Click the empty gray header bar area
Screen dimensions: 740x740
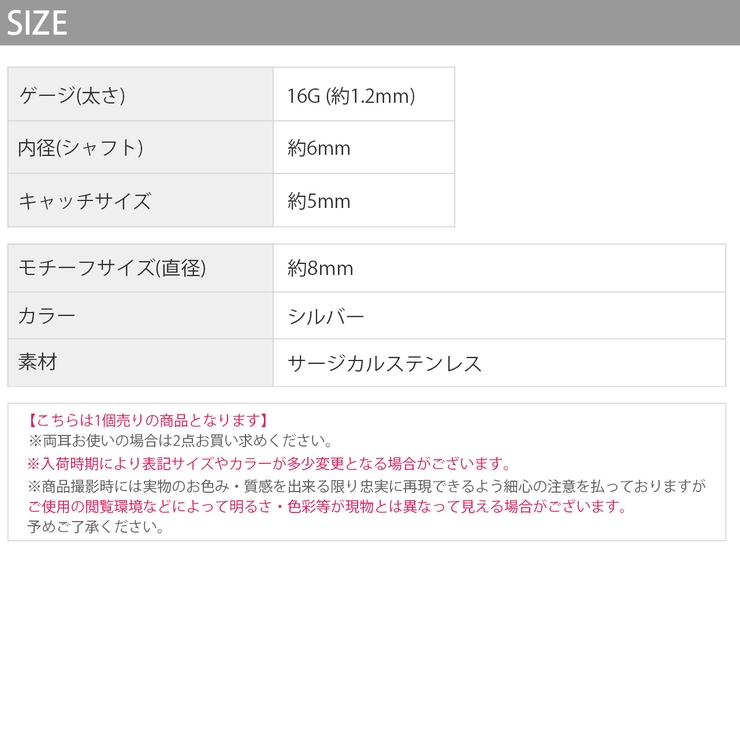400,23
